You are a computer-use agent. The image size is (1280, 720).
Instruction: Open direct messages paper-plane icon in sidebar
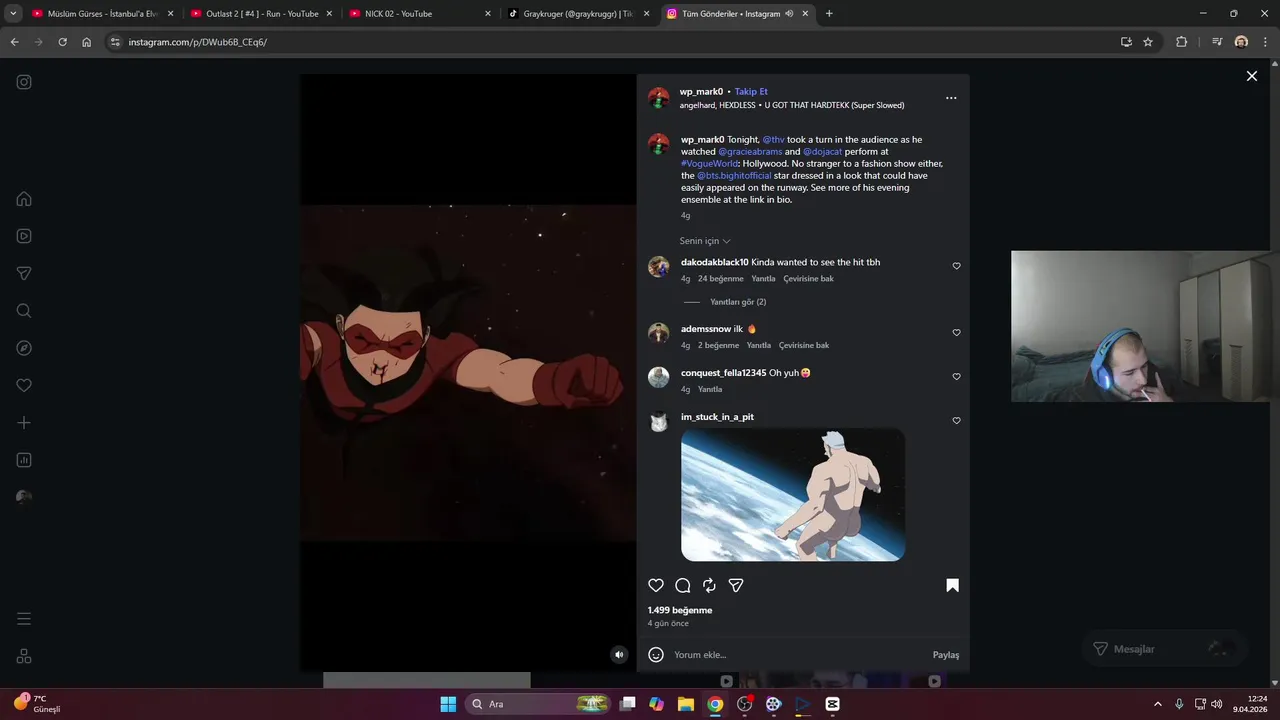click(24, 273)
